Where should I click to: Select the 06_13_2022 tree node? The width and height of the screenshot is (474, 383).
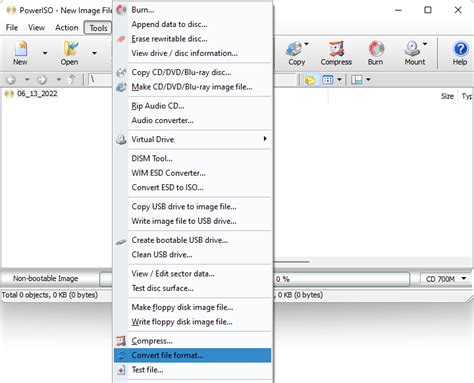pos(37,94)
